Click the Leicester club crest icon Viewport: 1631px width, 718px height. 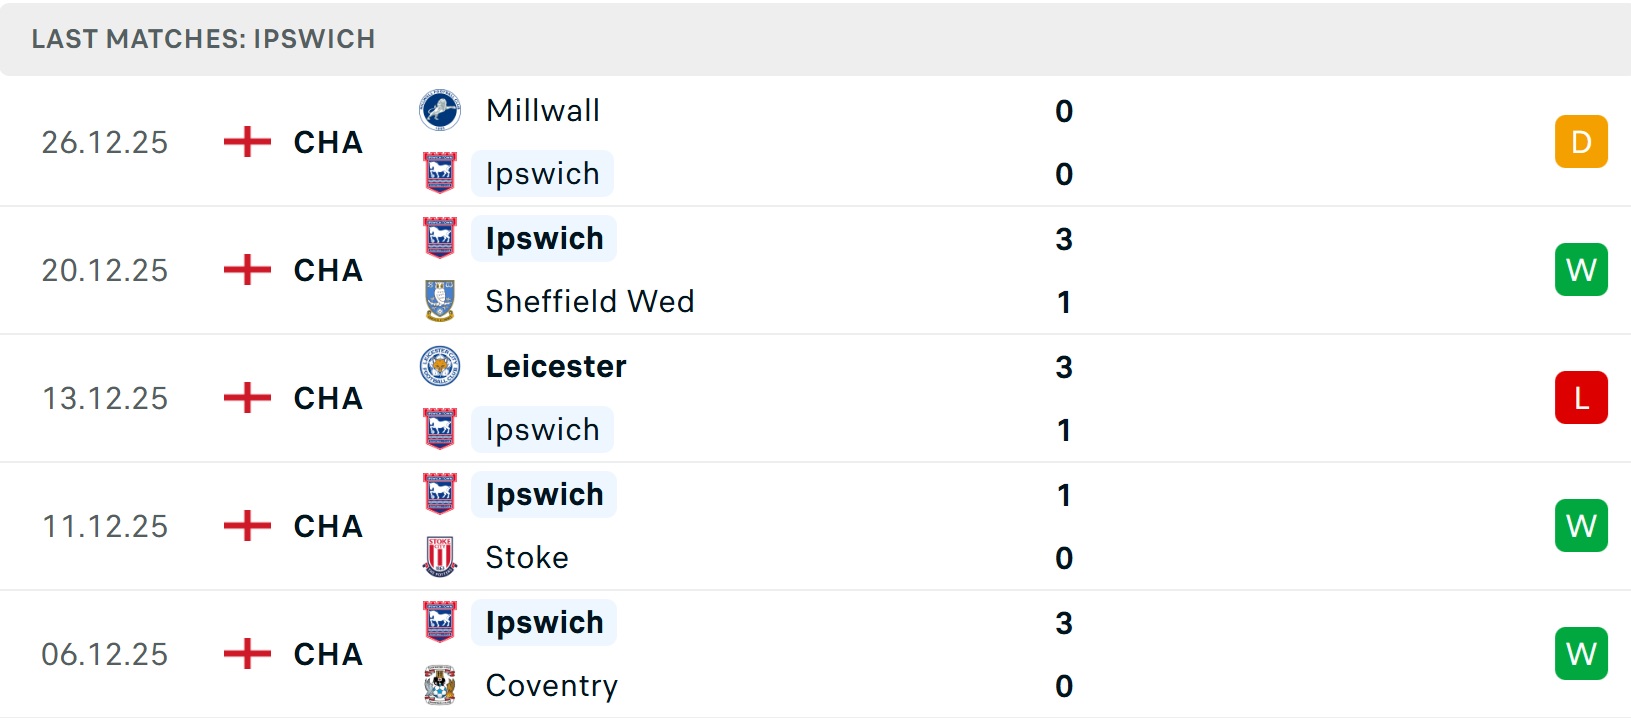coord(440,366)
